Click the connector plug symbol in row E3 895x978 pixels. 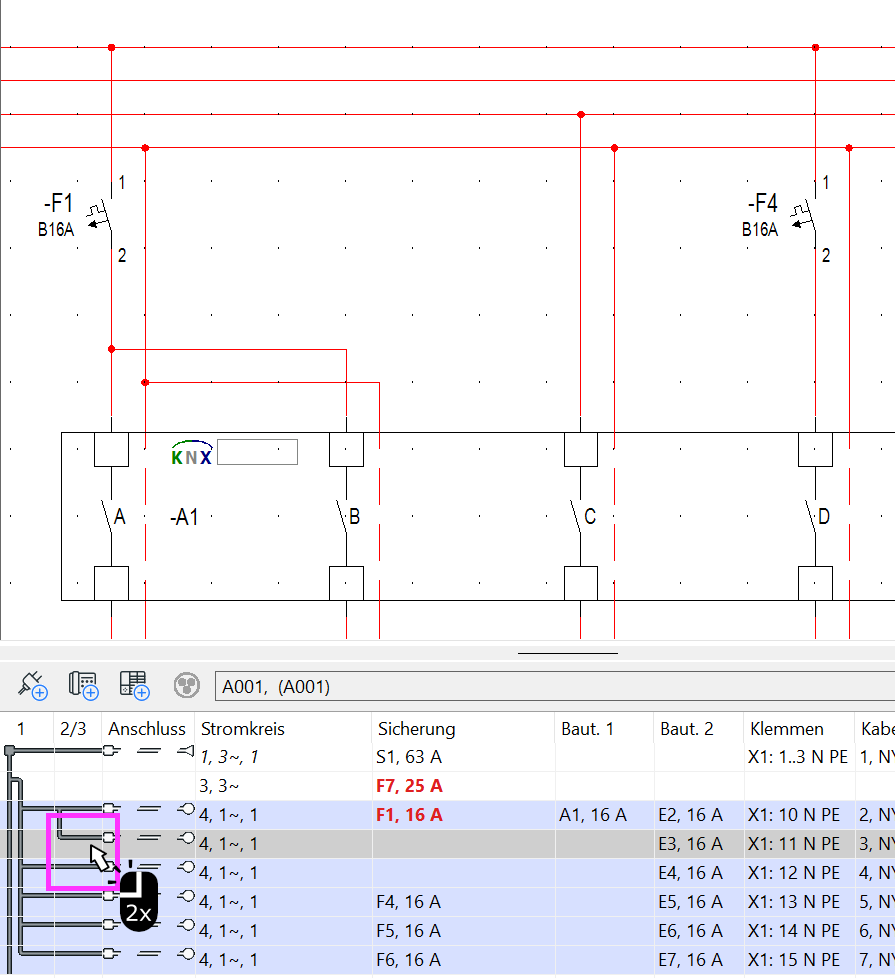(x=110, y=837)
